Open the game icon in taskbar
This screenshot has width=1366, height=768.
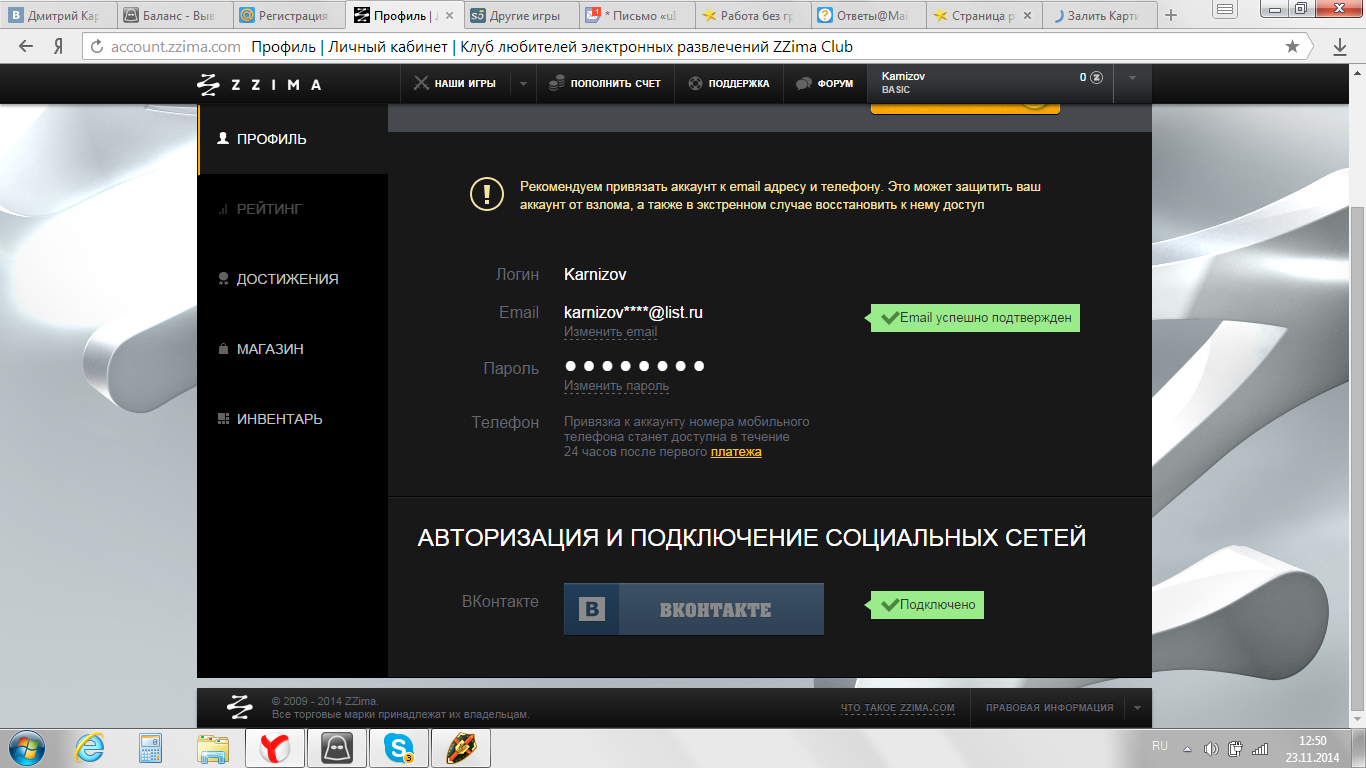tap(461, 748)
